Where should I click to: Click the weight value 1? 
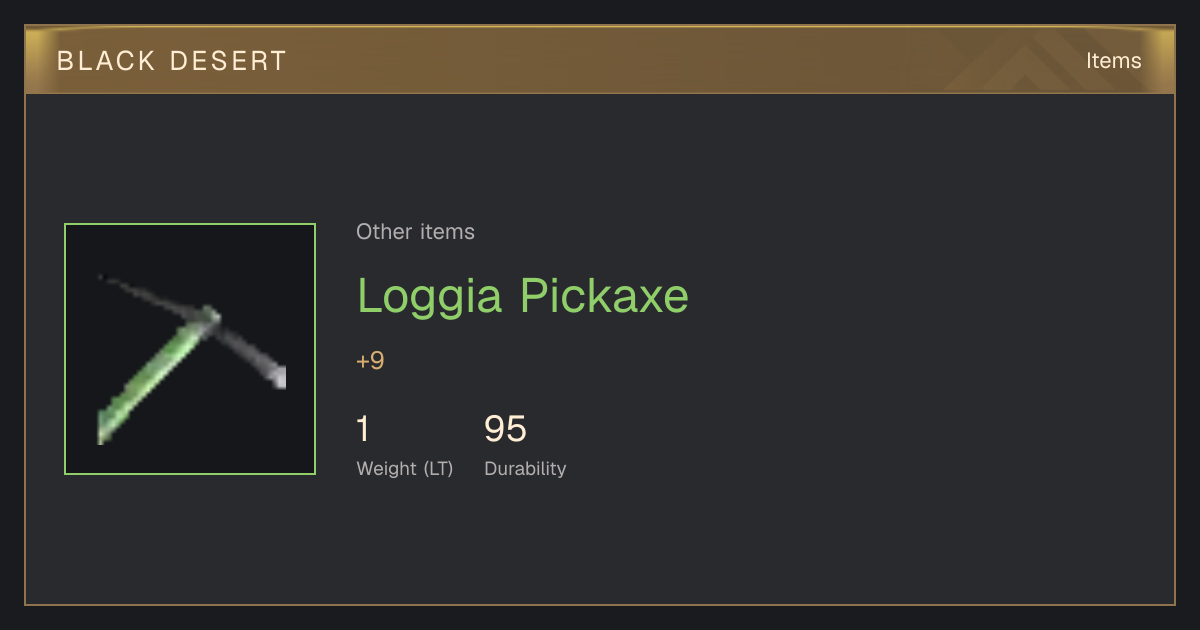tap(363, 429)
